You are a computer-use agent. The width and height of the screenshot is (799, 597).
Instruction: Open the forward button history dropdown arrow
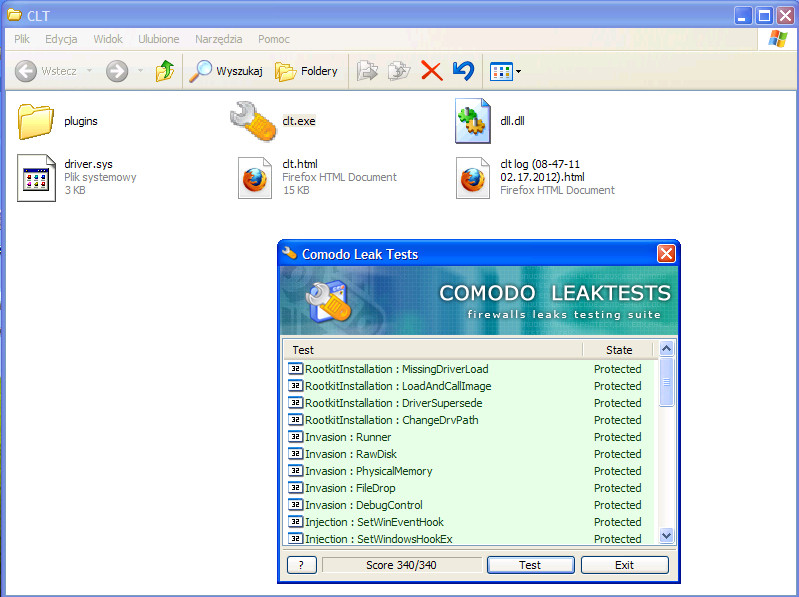tap(140, 71)
